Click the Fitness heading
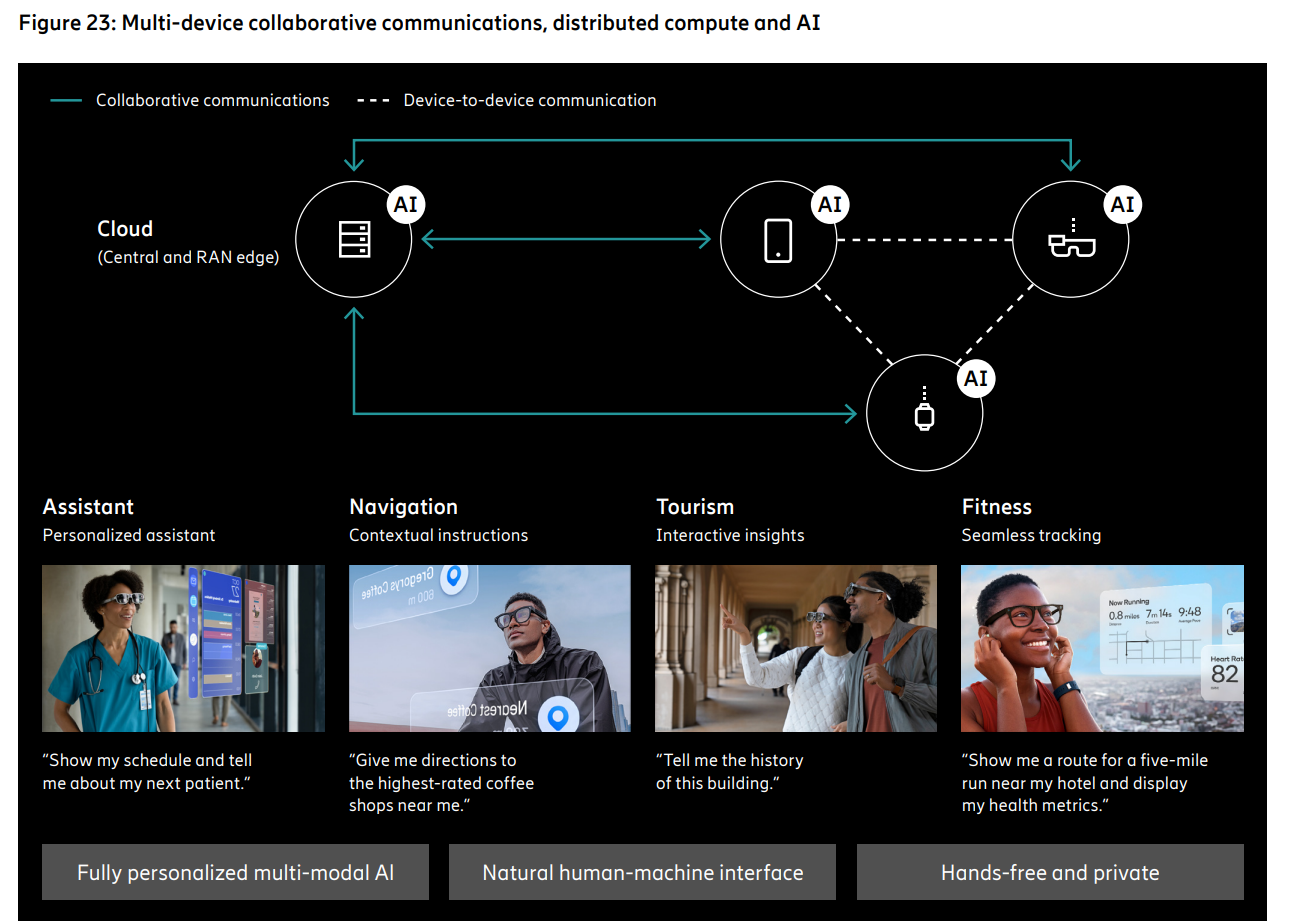This screenshot has height=924, width=1292. point(996,506)
